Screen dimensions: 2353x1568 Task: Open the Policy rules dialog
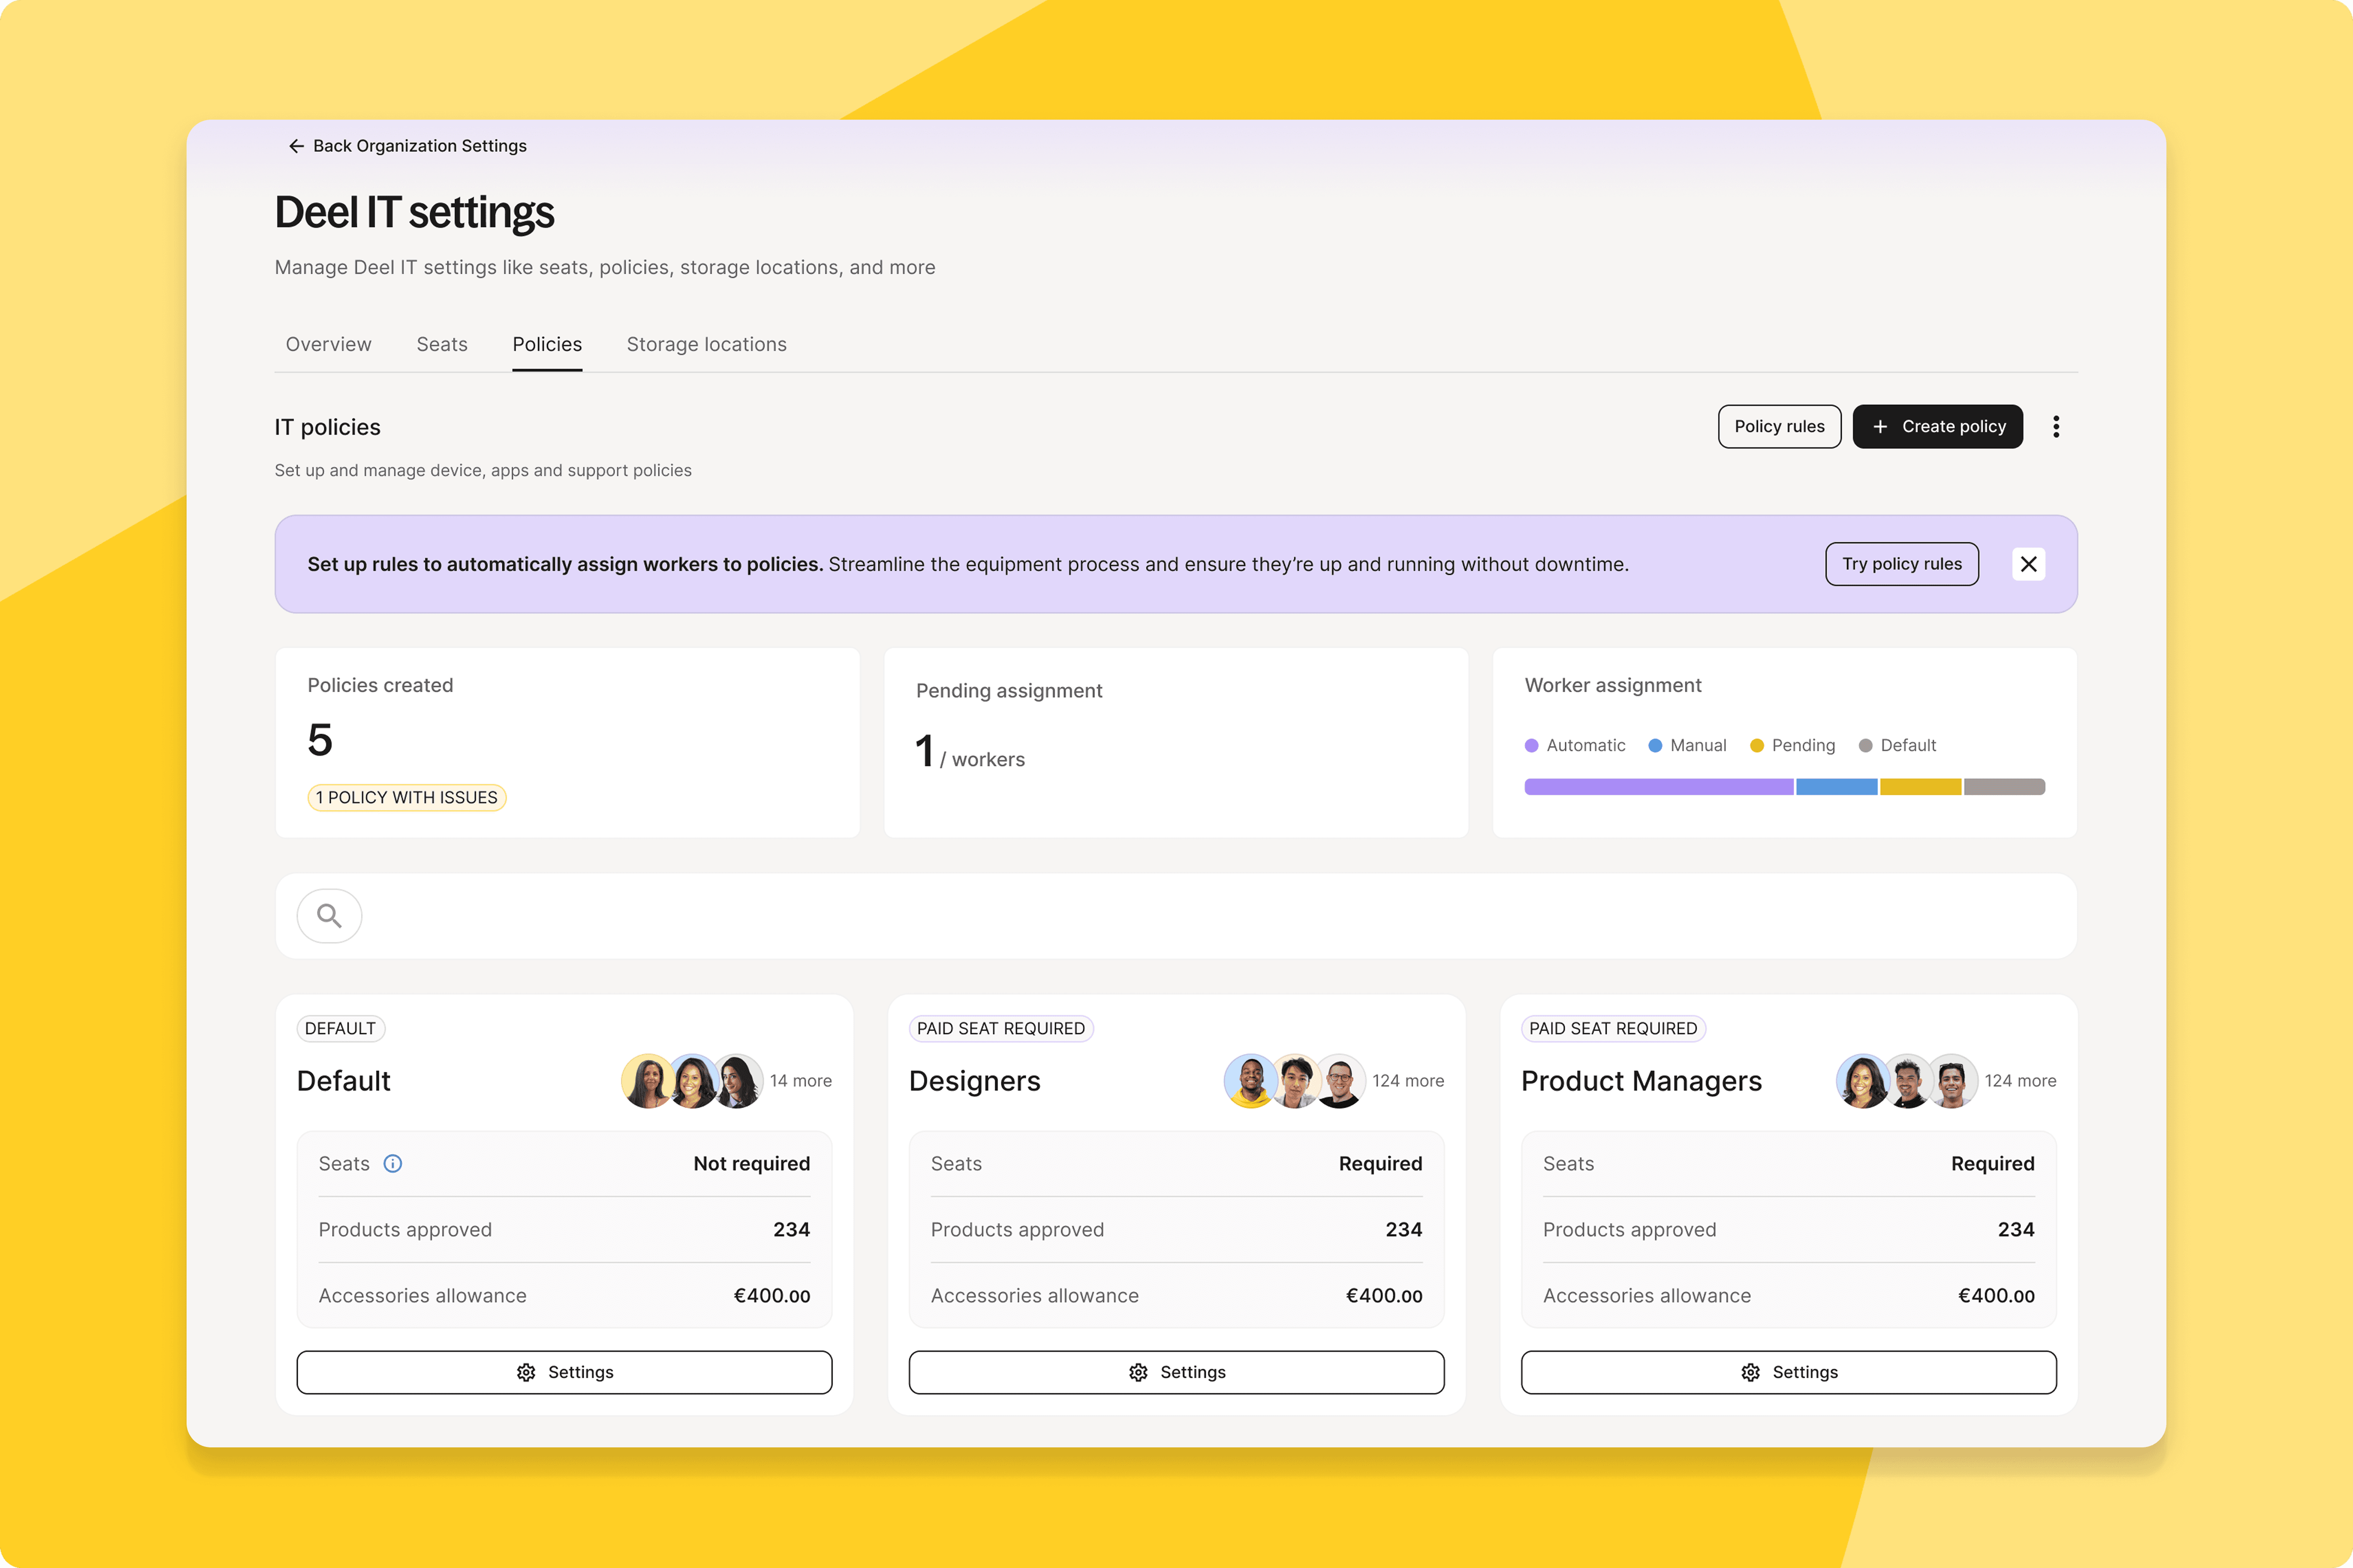pos(1779,426)
